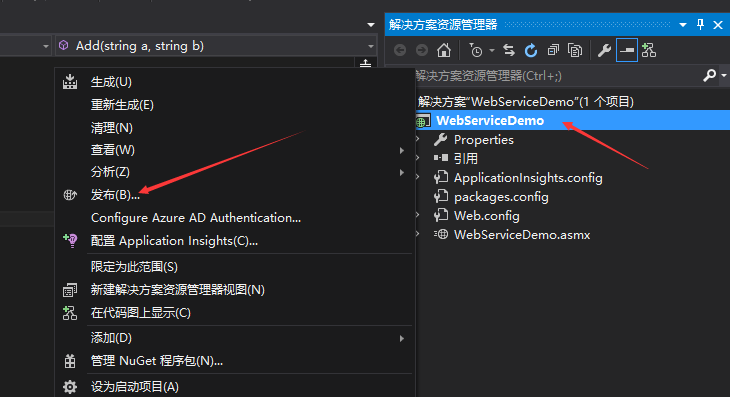730x397 pixels.
Task: Click the web project icon beside WebServiceDemo
Action: 423,121
